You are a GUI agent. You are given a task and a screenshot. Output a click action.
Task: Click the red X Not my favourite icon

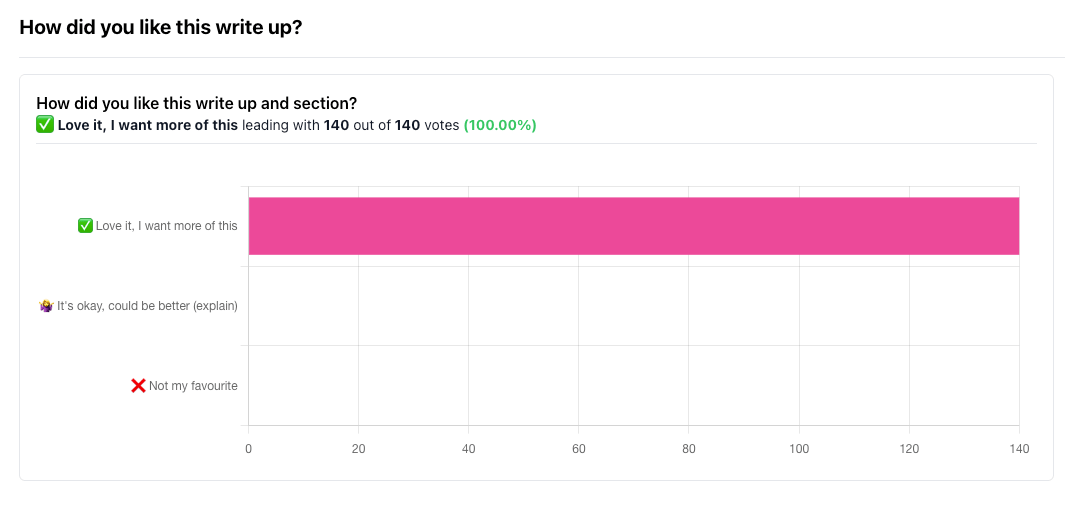click(x=138, y=385)
